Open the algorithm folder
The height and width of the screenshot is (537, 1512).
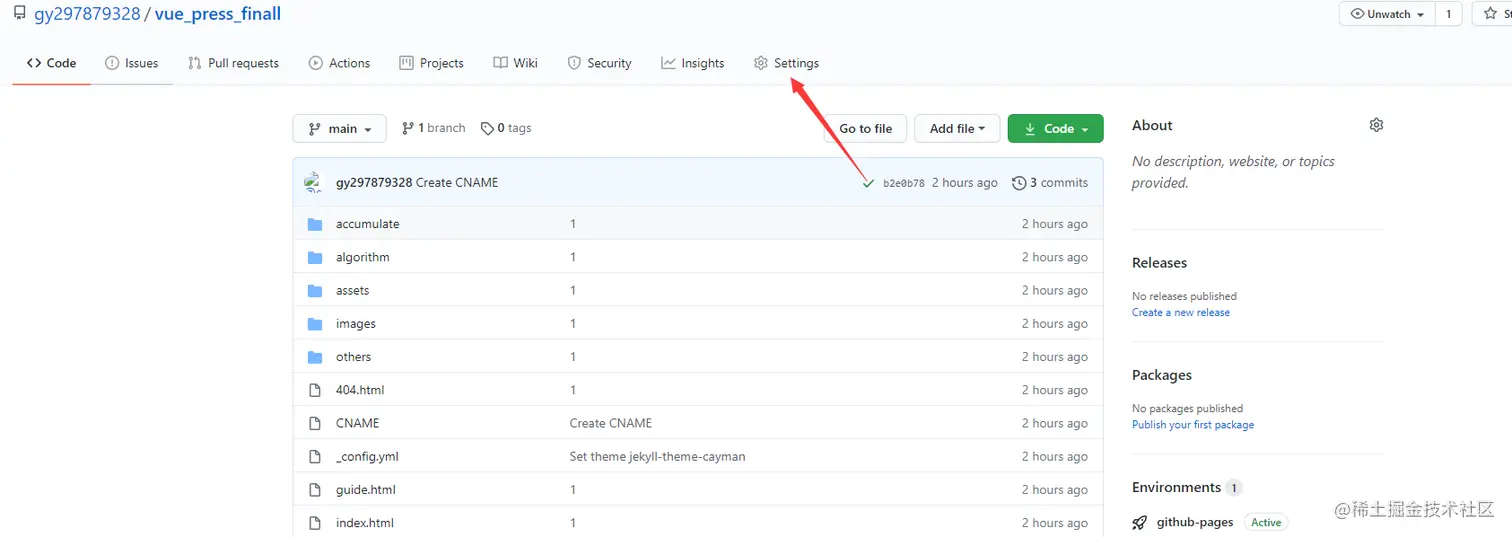pyautogui.click(x=362, y=257)
